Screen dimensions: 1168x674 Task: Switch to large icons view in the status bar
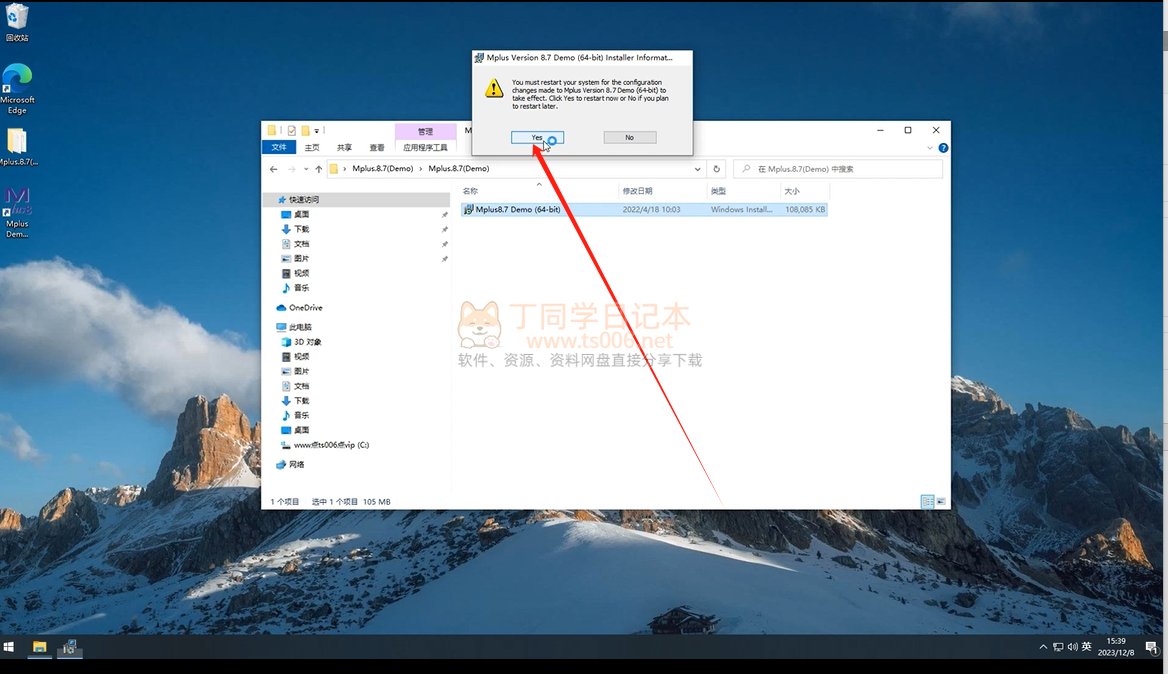click(941, 502)
